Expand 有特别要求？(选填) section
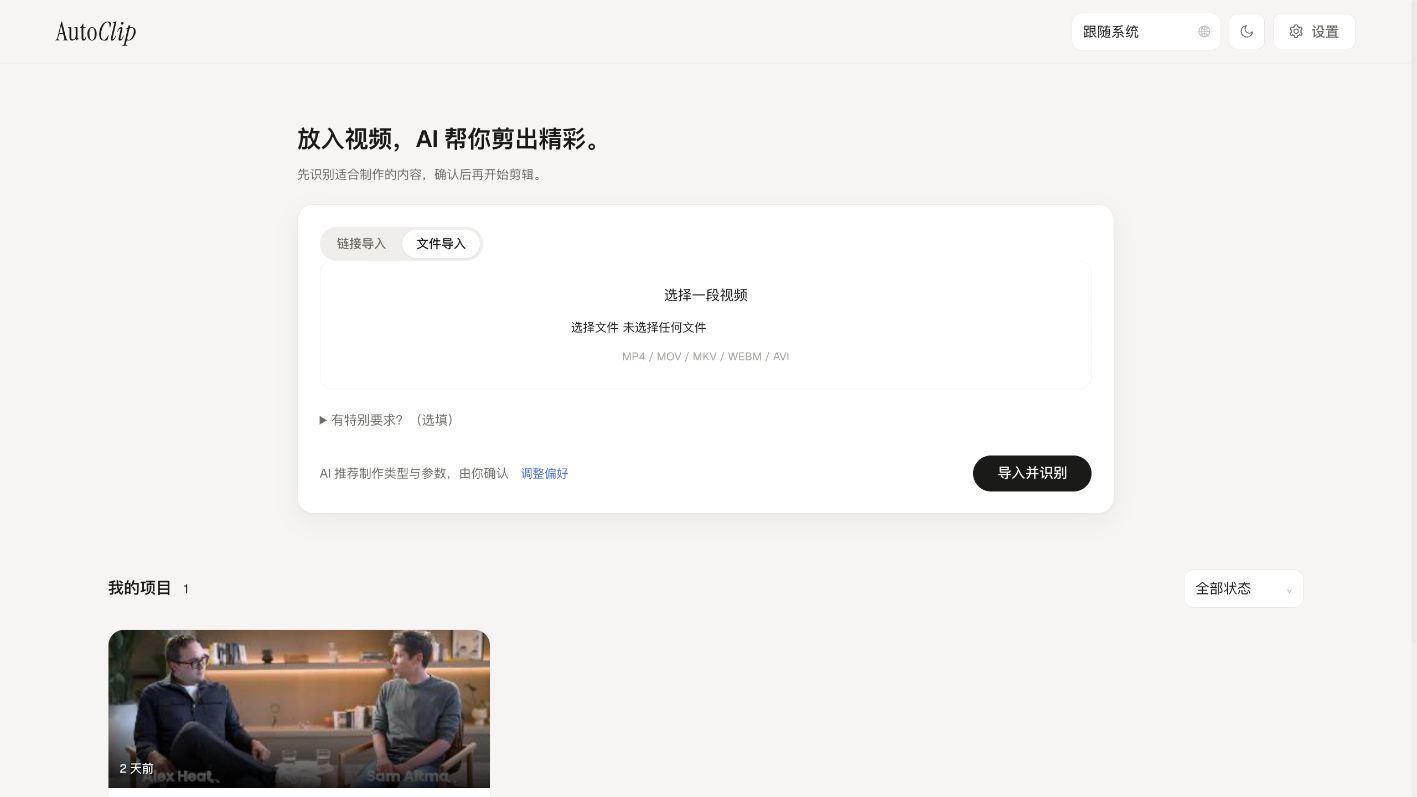Screen dimensions: 1417x797 click(x=387, y=420)
